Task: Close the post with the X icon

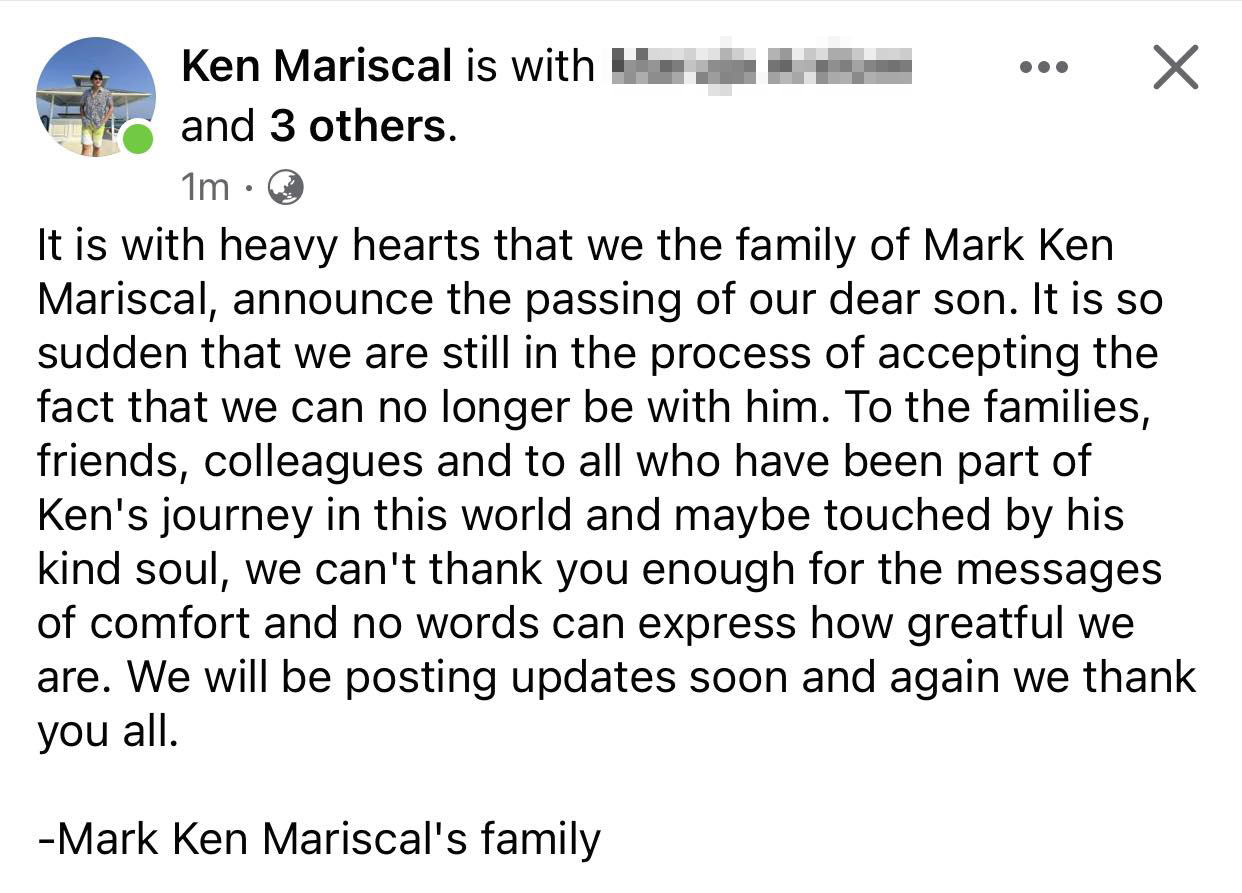Action: (x=1175, y=68)
